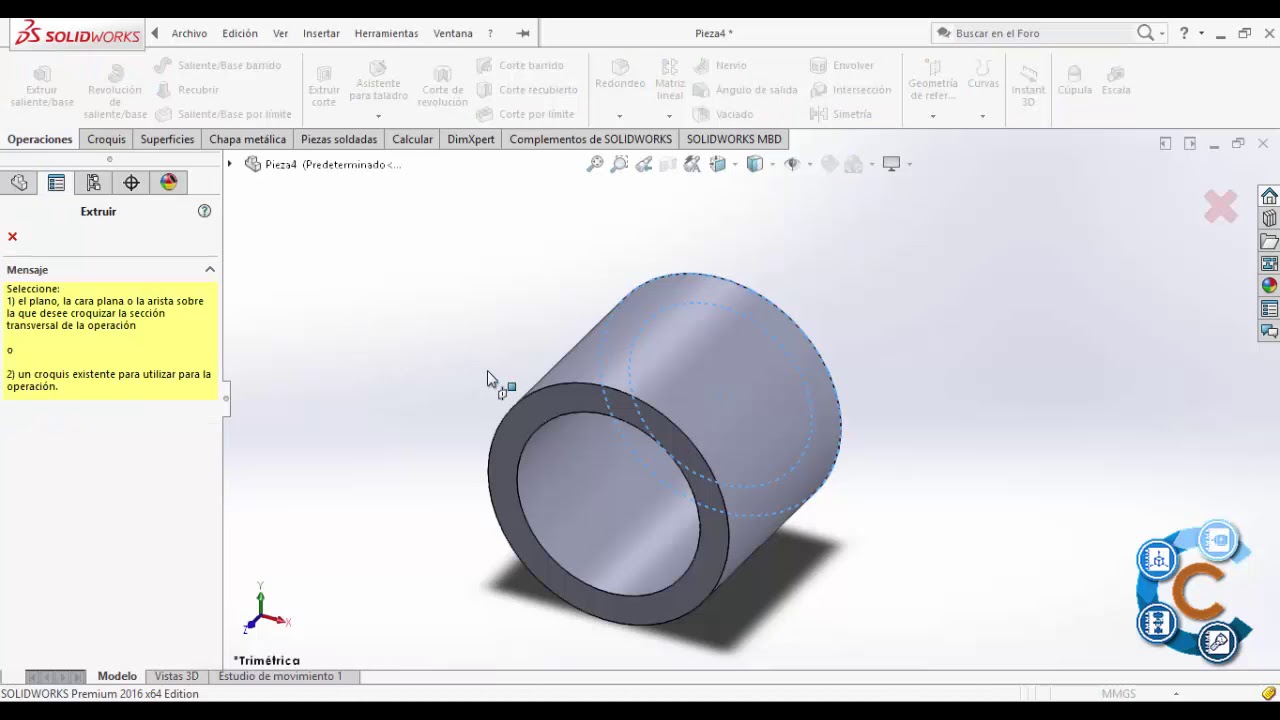
Task: Click Display Style cube icon
Action: 755,164
